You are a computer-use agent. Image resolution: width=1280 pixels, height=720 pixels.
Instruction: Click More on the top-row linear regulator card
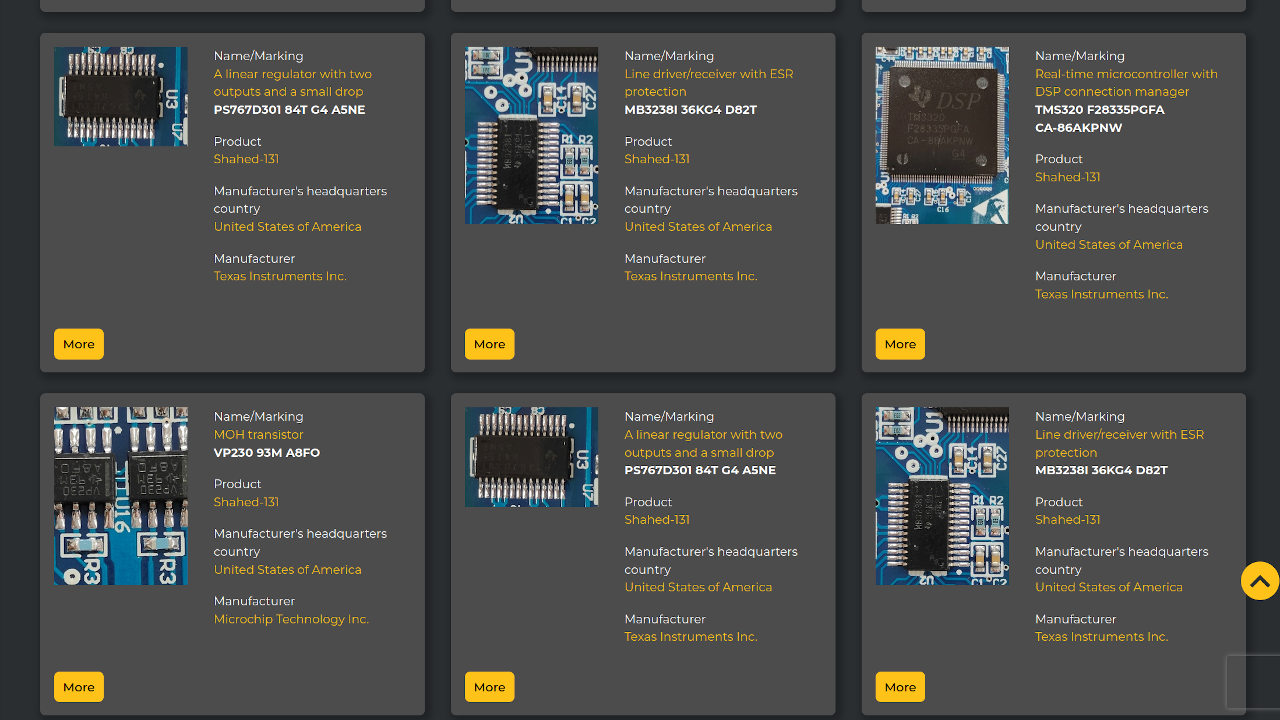(79, 344)
